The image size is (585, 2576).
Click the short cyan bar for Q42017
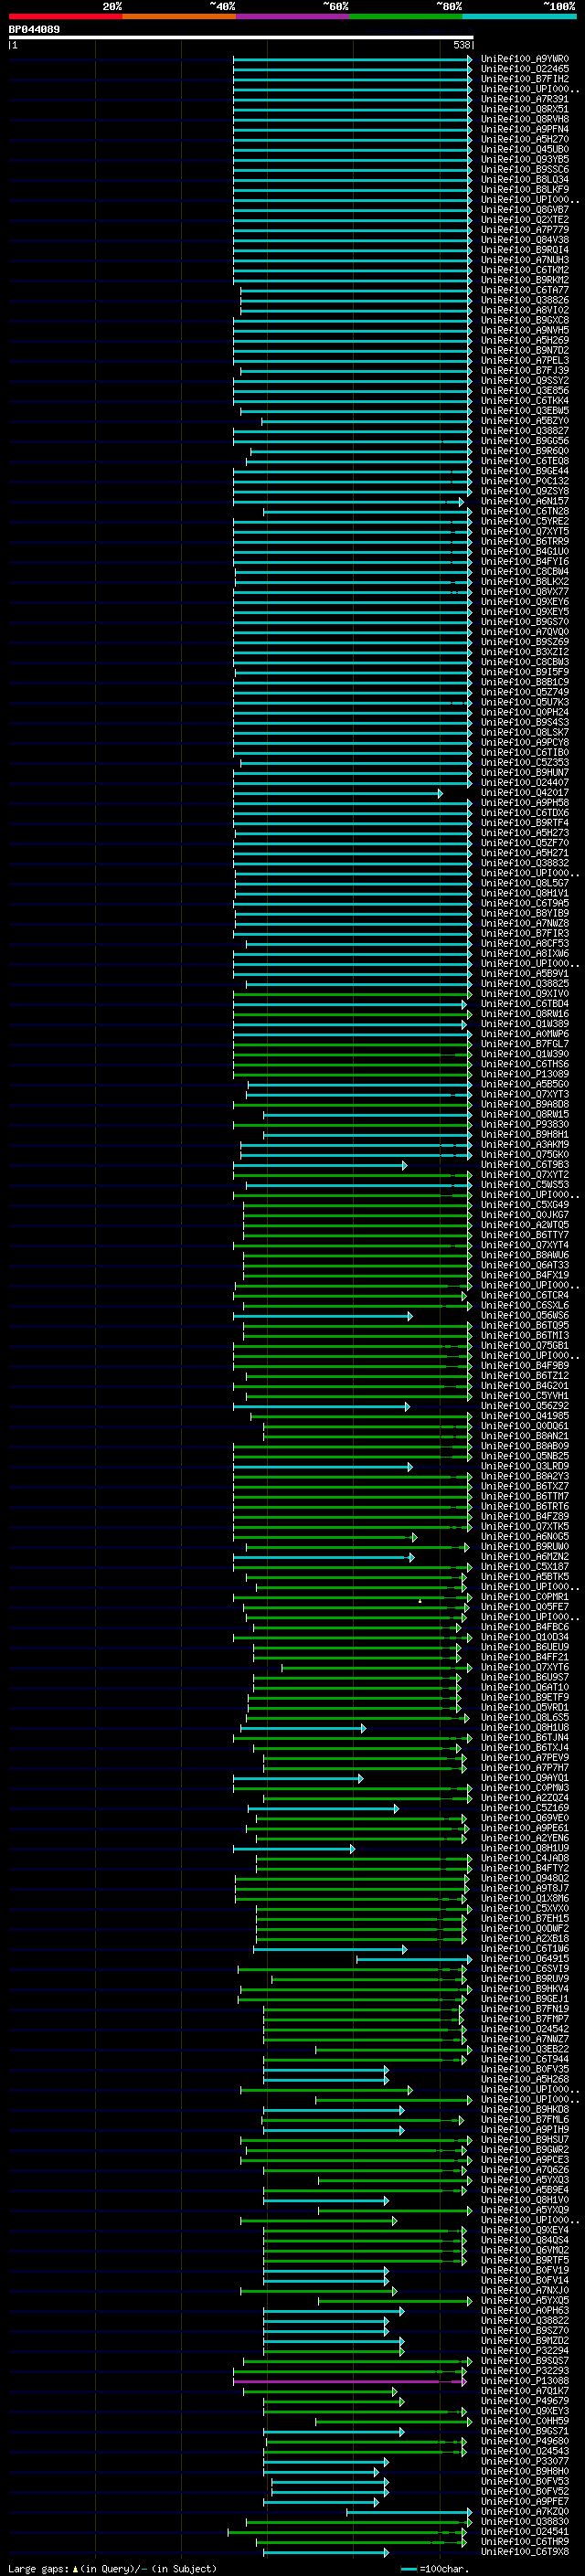337,794
